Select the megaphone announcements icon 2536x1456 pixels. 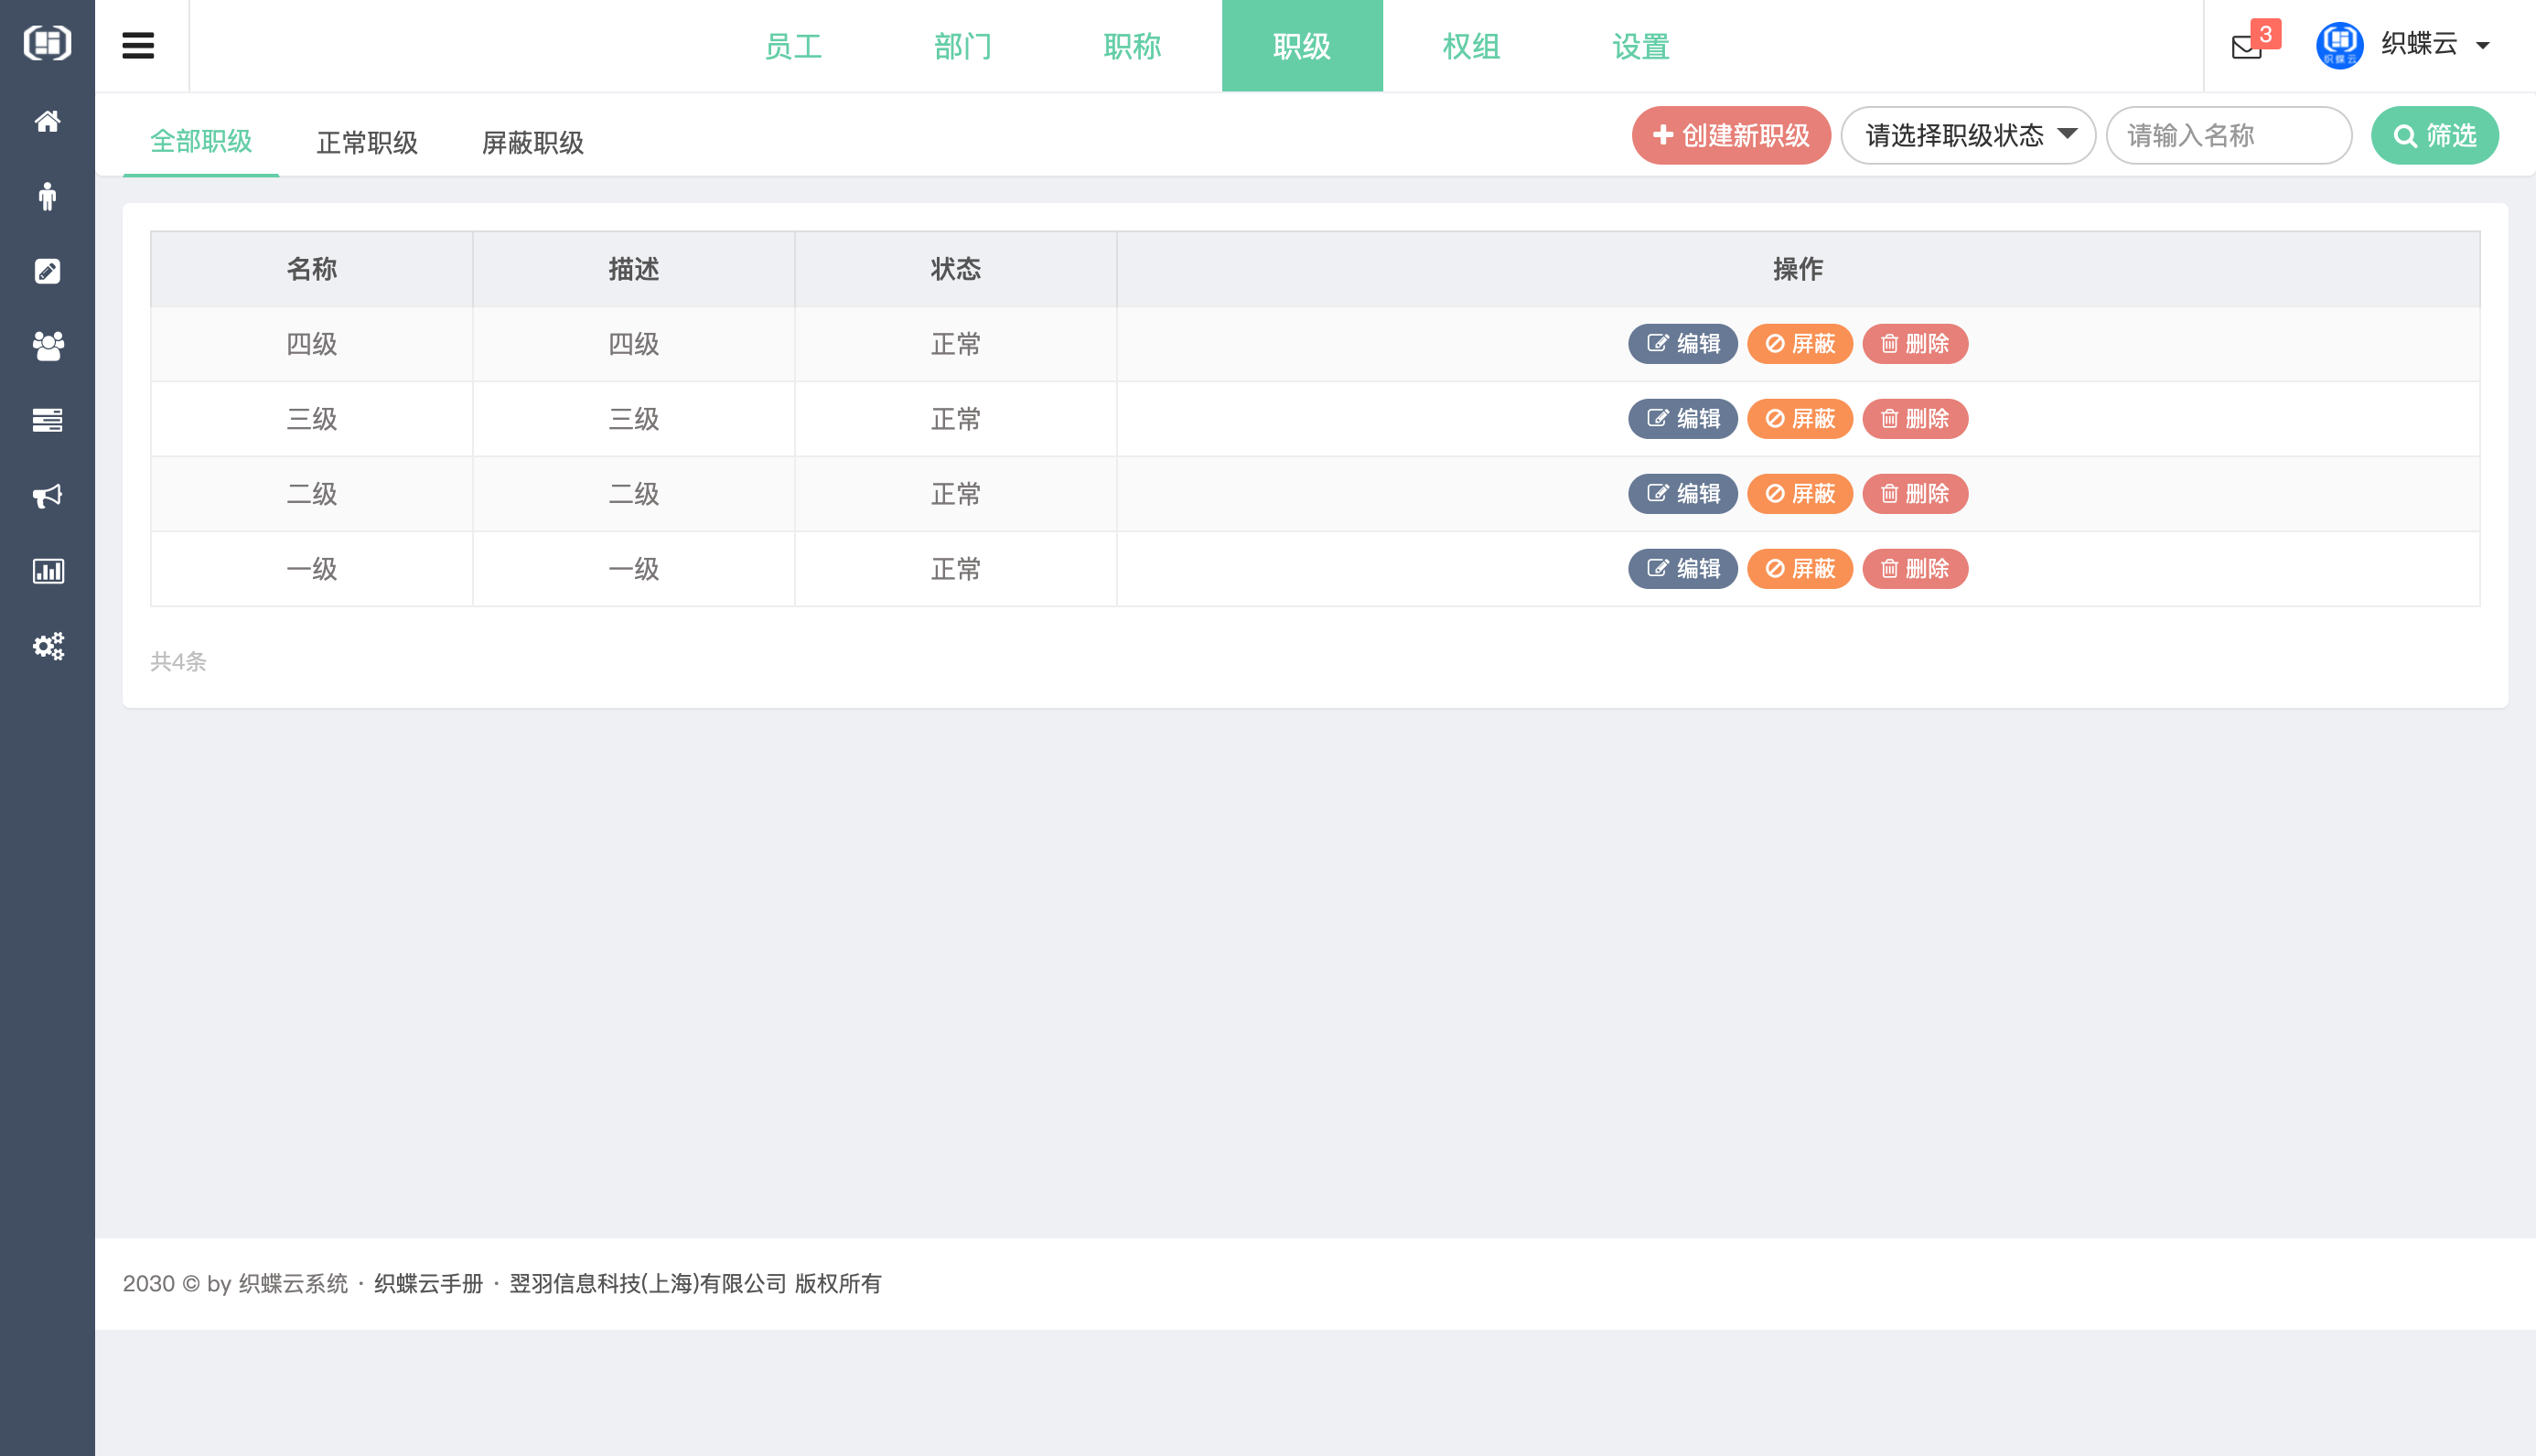[x=47, y=496]
